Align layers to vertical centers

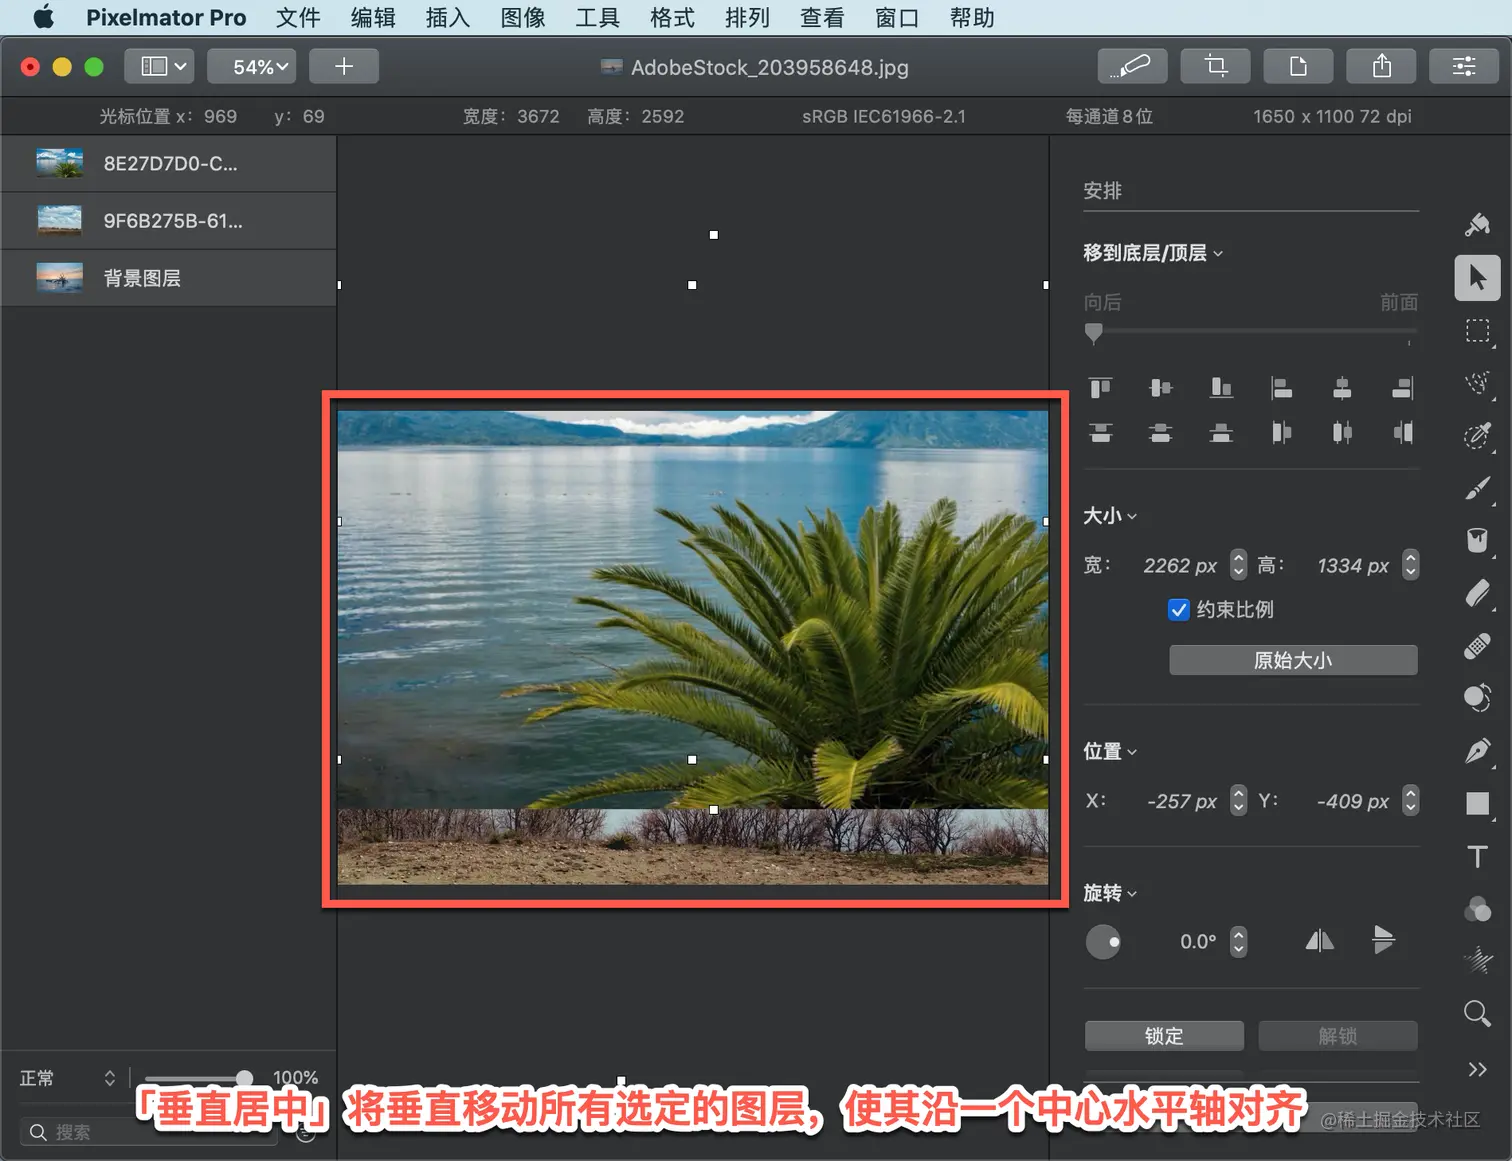click(x=1161, y=388)
